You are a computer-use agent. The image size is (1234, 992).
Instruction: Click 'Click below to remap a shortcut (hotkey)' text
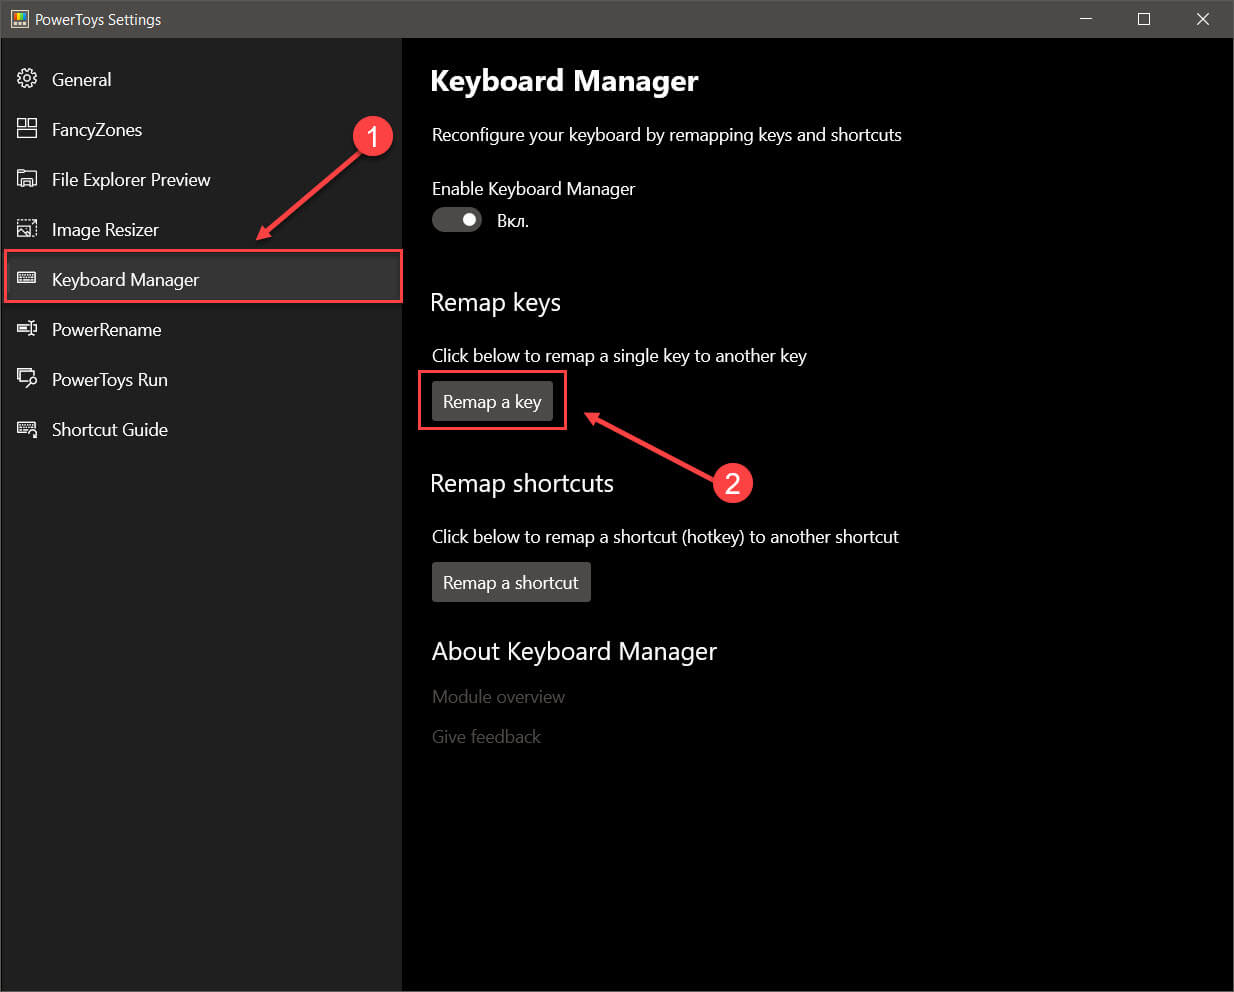coord(665,537)
